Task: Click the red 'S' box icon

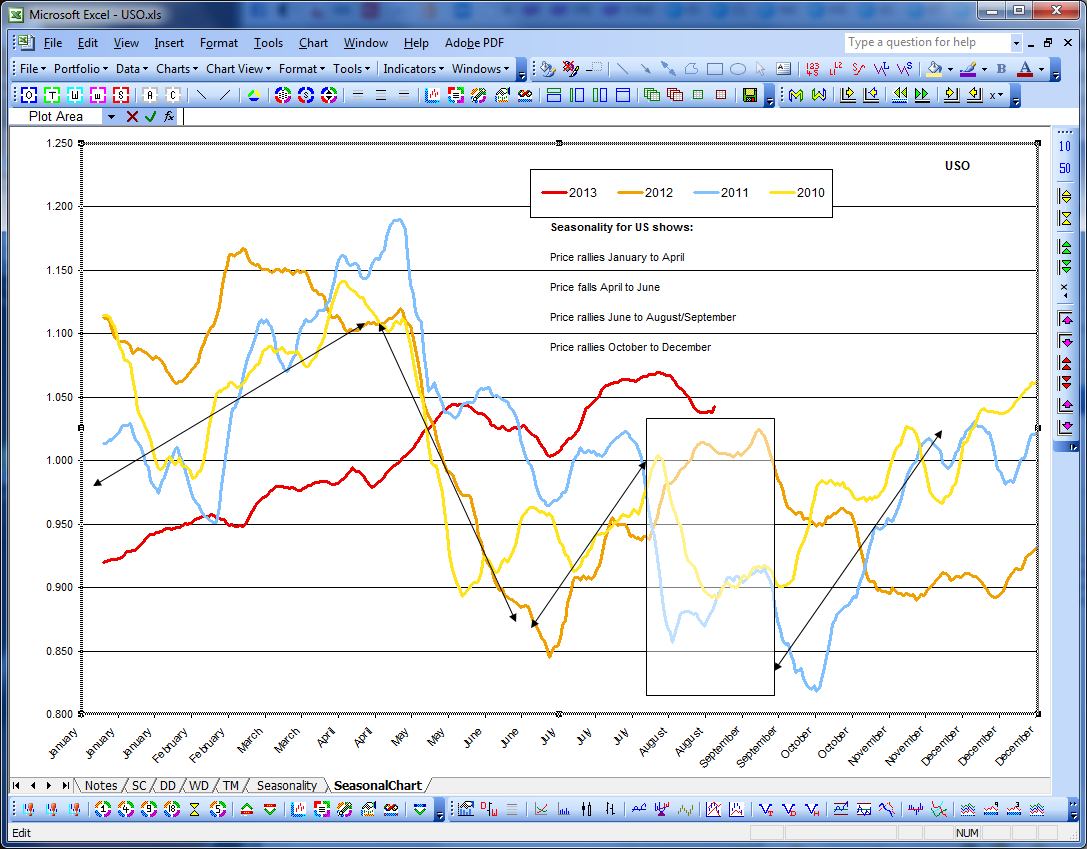Action: (121, 95)
